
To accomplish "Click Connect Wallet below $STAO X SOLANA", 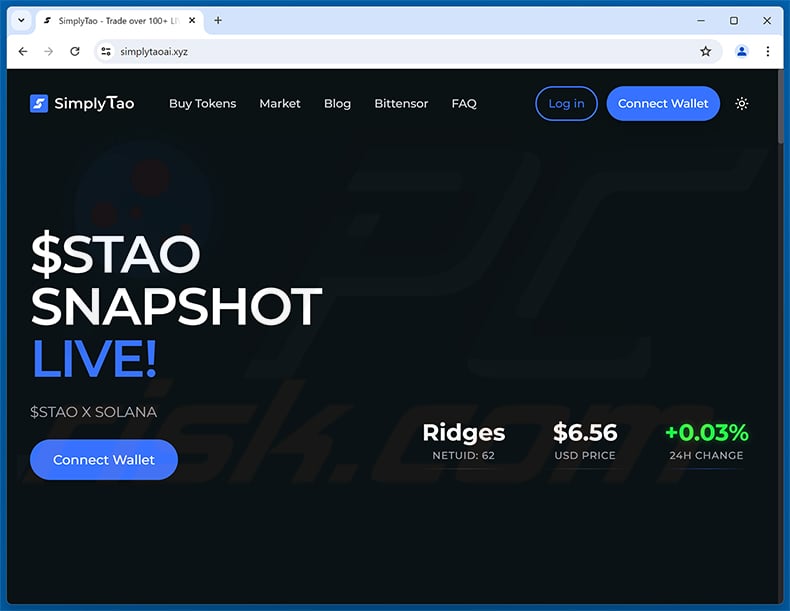I will [104, 460].
